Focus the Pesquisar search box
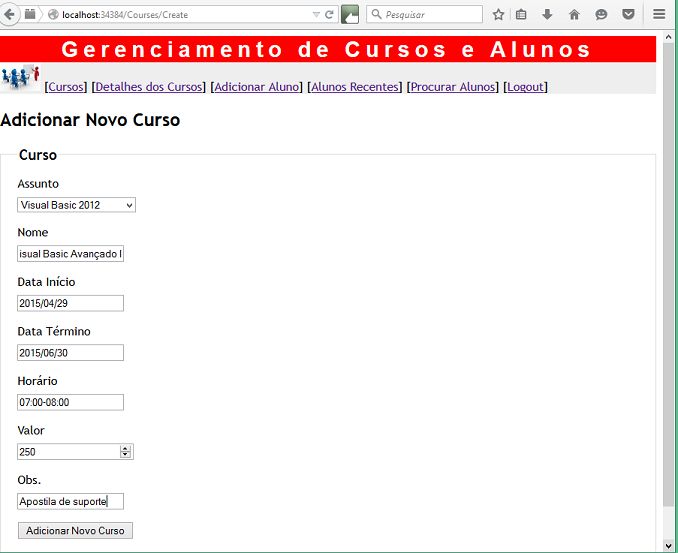Image resolution: width=678 pixels, height=553 pixels. (424, 14)
